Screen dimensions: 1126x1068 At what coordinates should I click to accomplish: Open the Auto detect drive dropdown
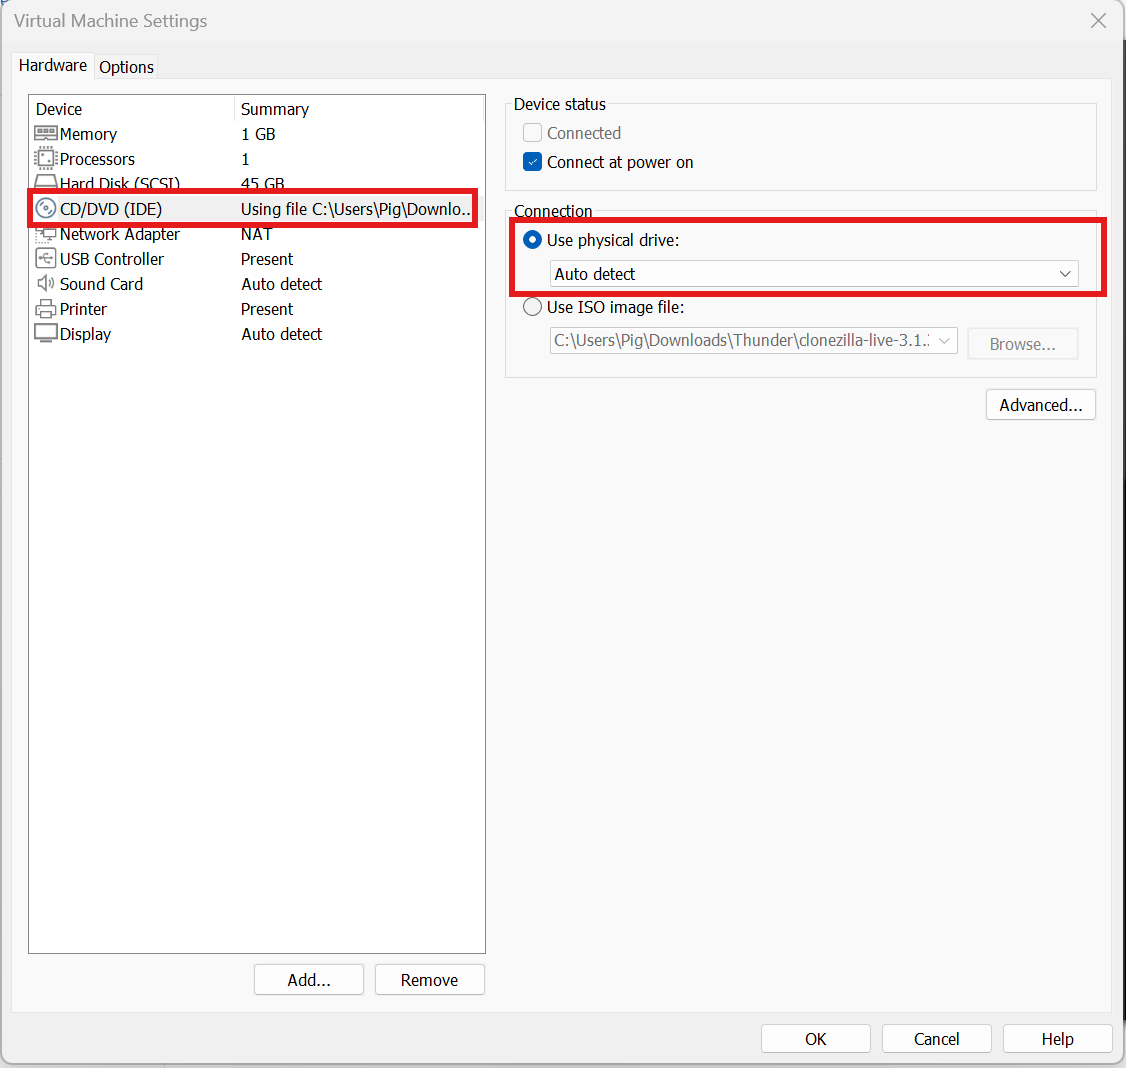tap(814, 274)
